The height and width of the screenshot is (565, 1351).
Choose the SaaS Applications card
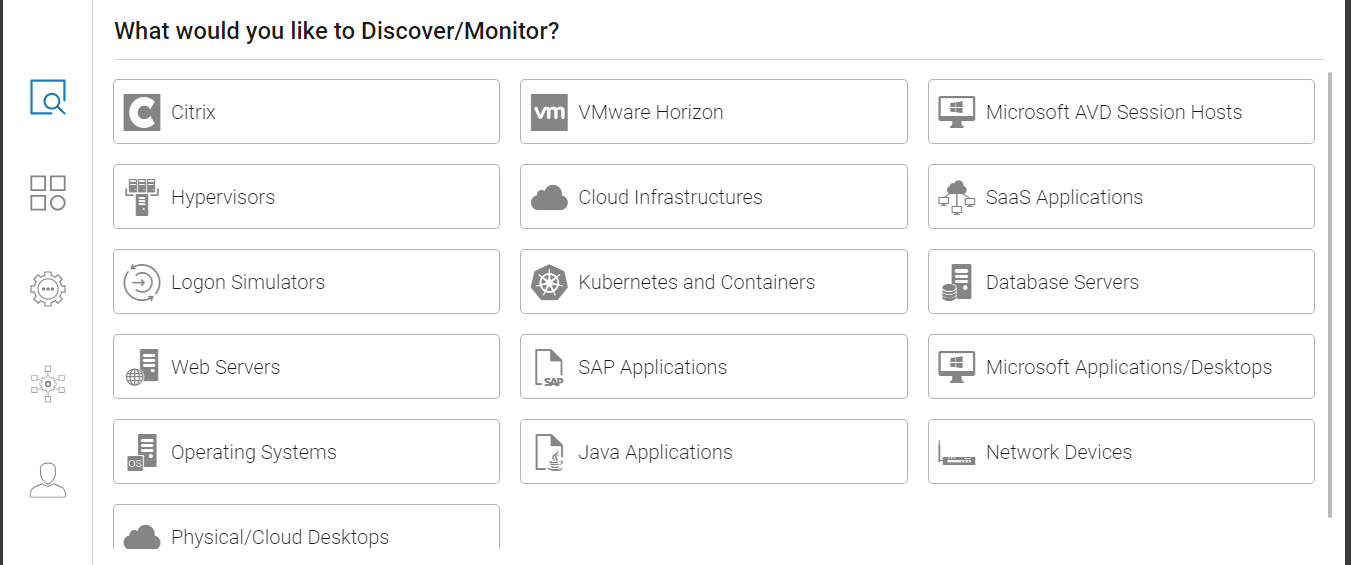point(1121,197)
